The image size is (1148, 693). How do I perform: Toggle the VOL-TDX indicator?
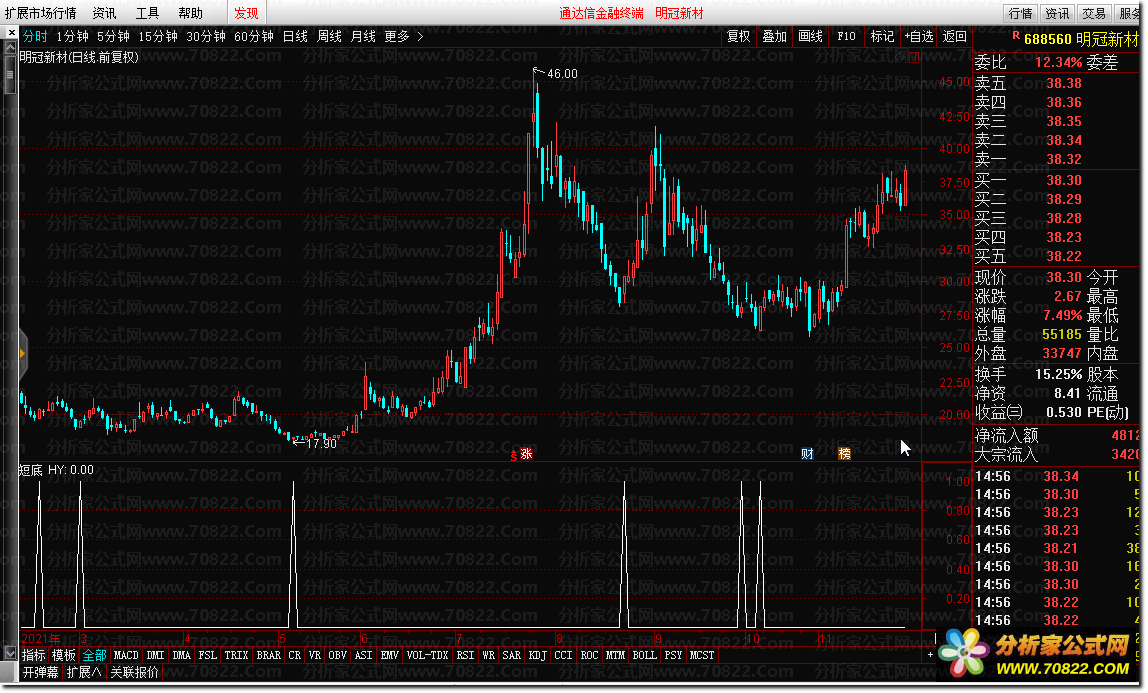coord(428,655)
